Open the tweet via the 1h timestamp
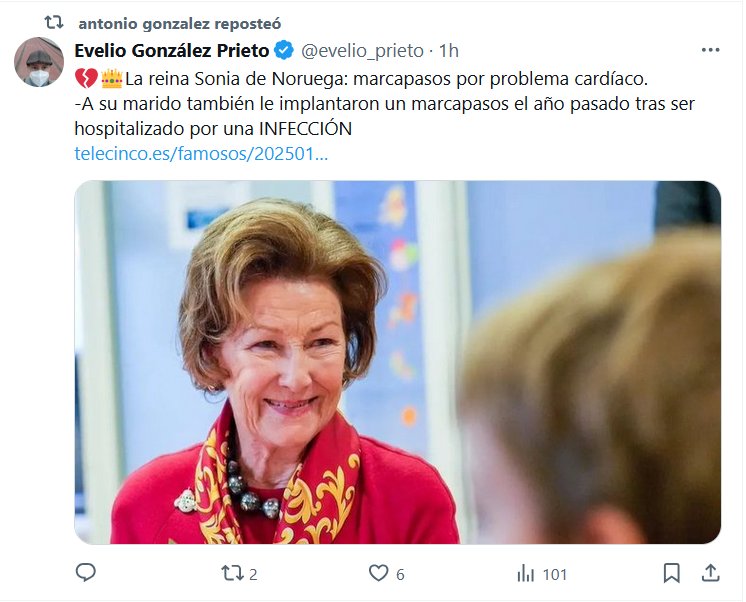 (x=448, y=51)
